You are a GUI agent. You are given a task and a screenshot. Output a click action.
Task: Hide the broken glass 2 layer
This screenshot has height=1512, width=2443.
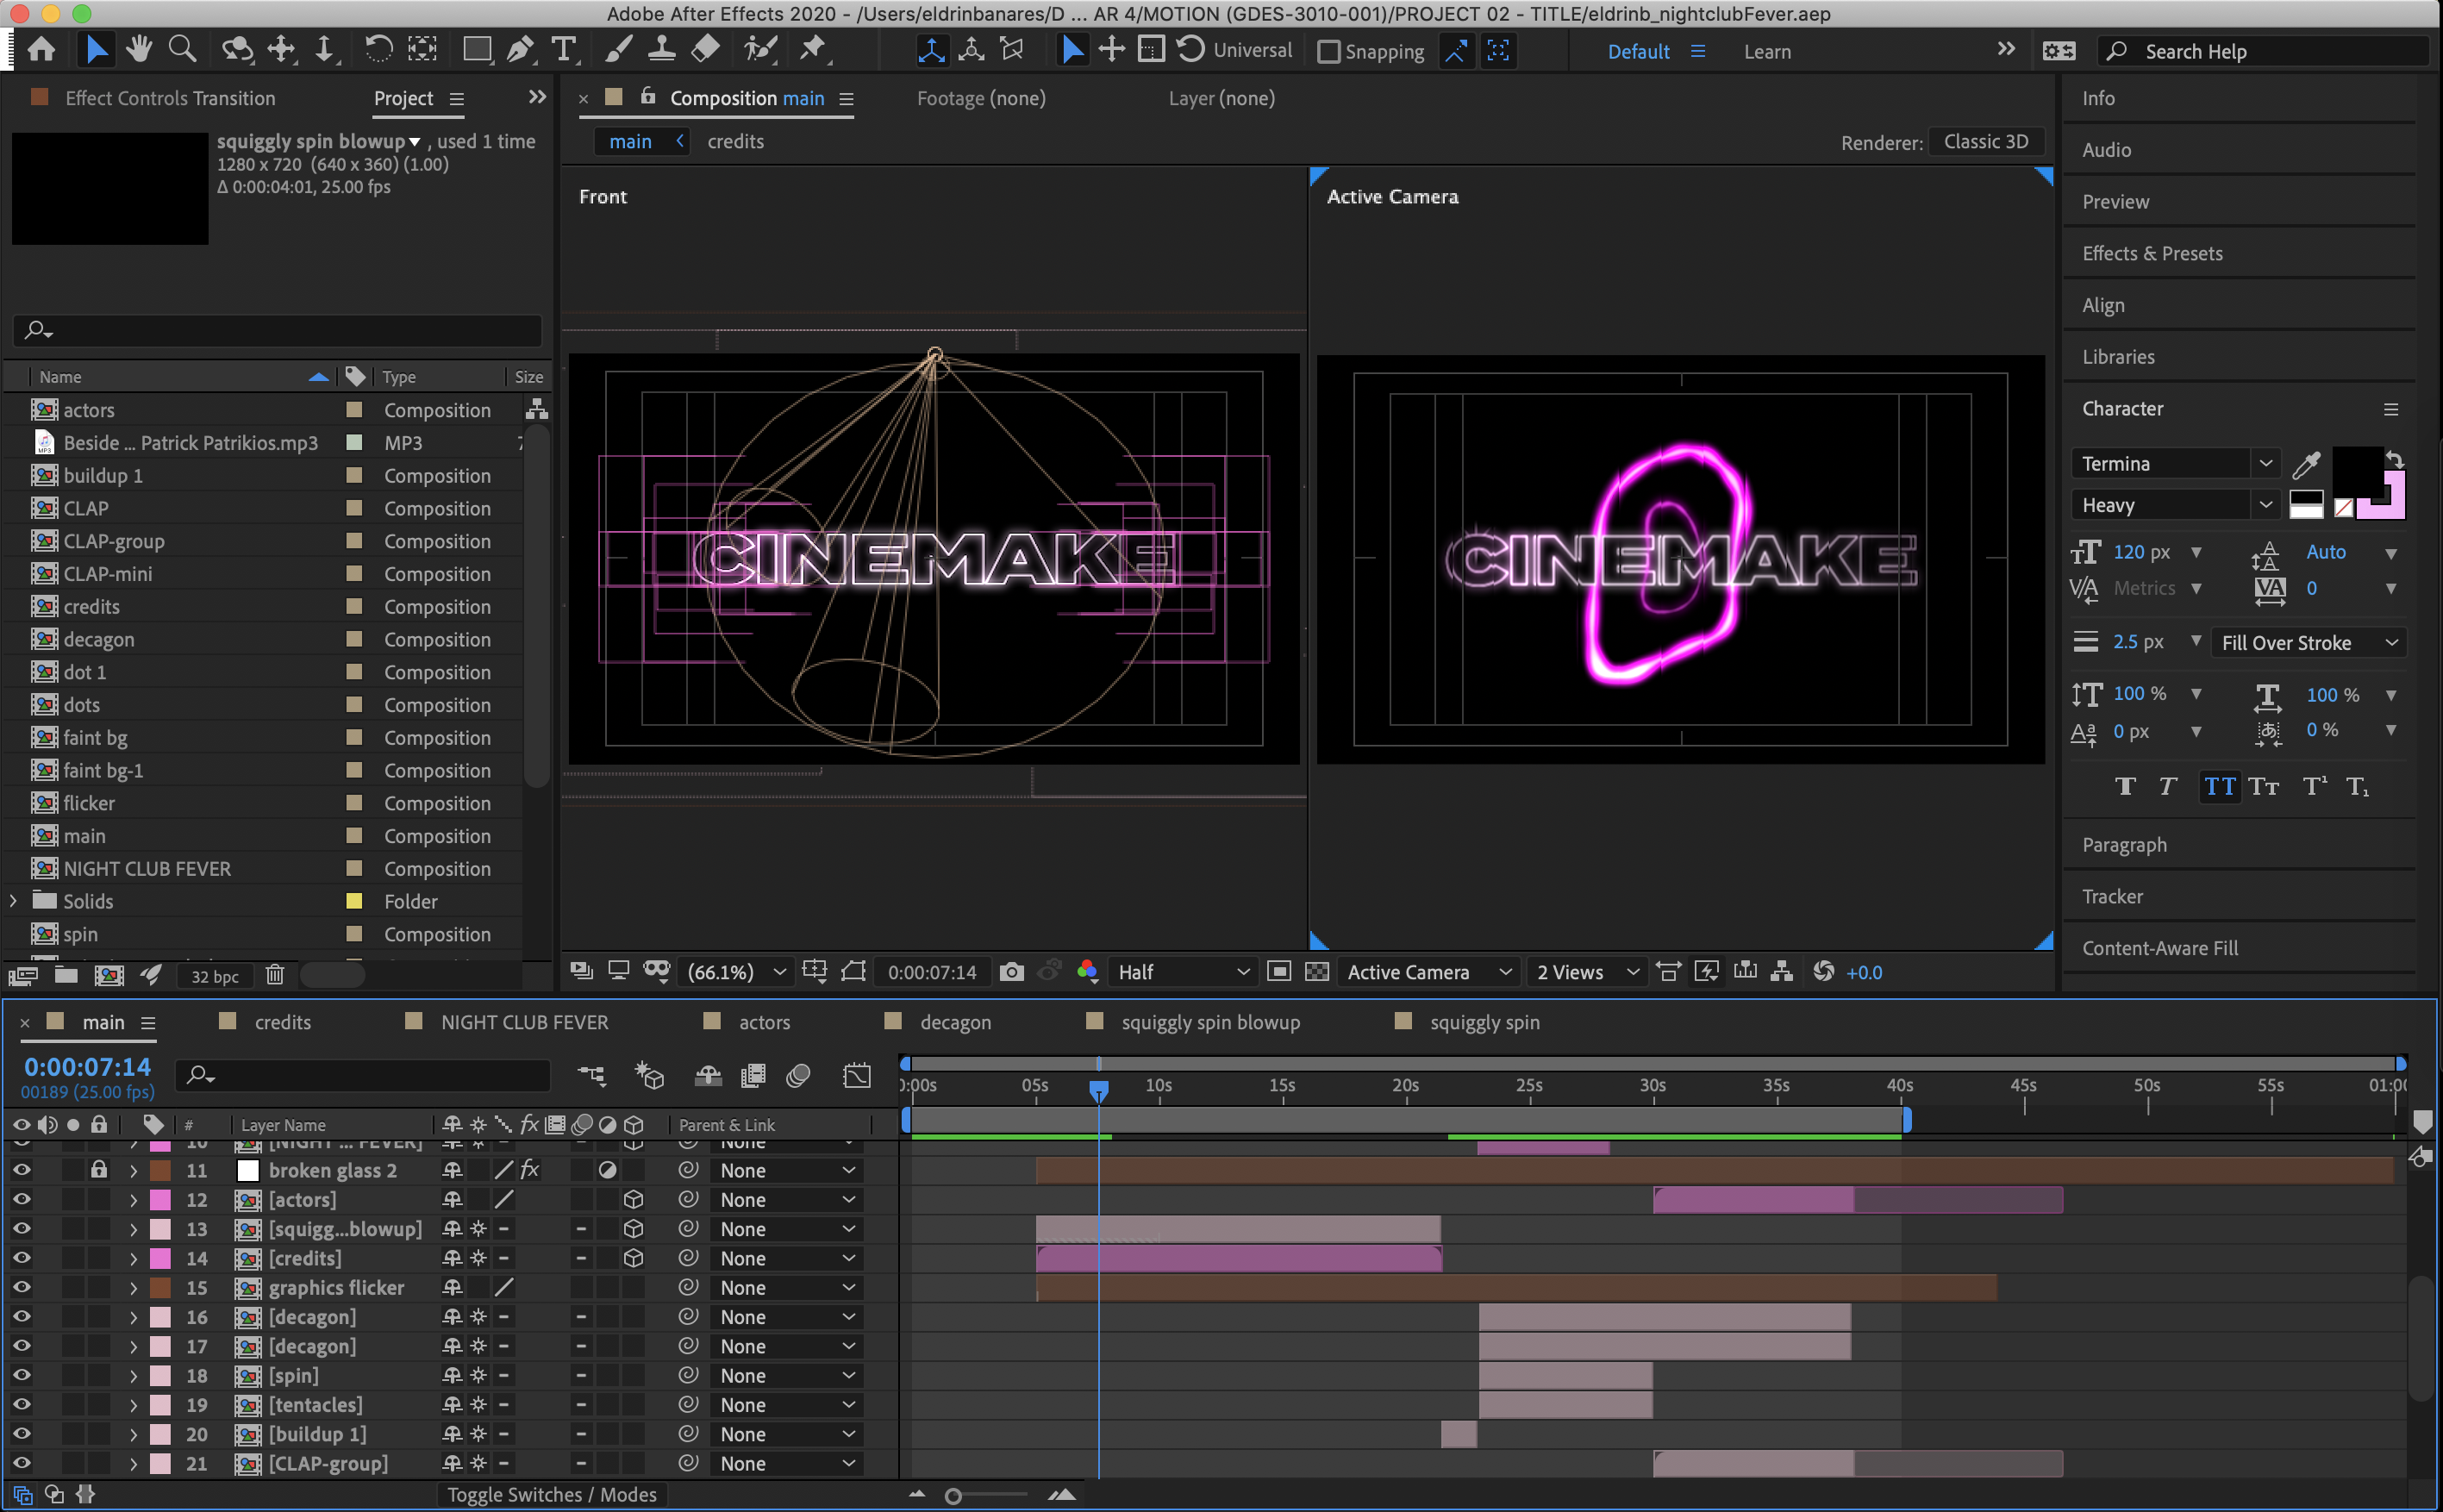pos(21,1170)
